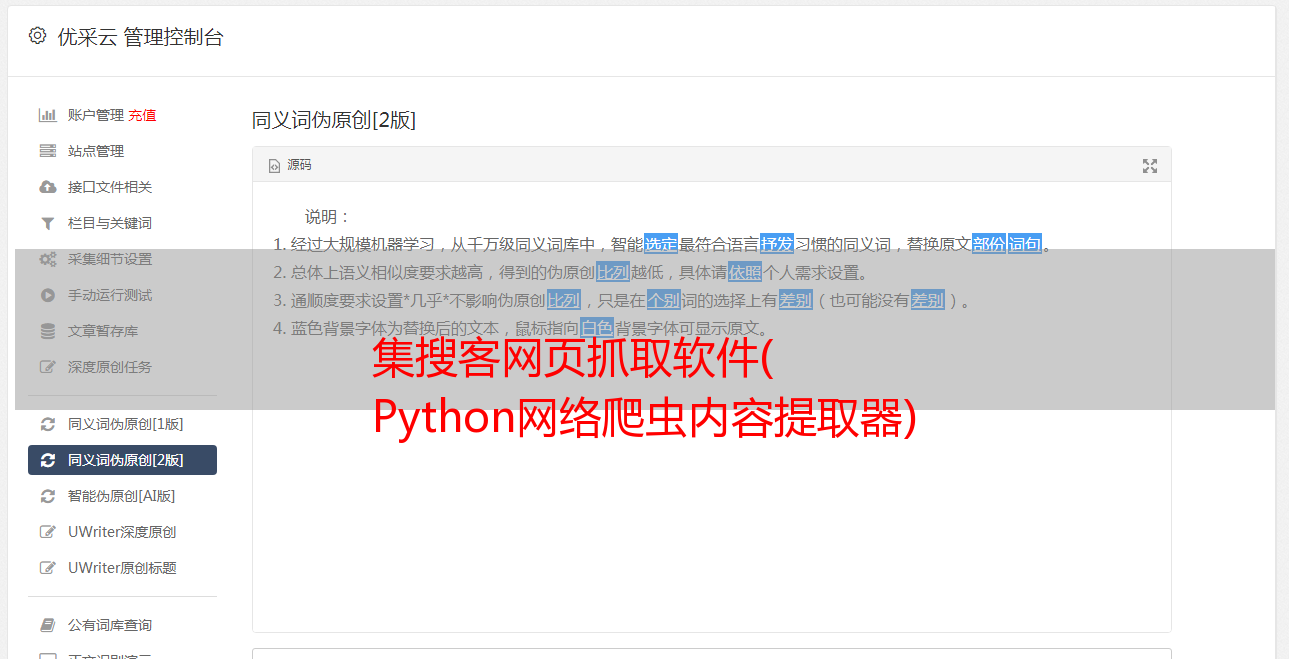This screenshot has height=659, width=1289.
Task: Open 公有词库查询 book icon entry
Action: click(x=47, y=625)
